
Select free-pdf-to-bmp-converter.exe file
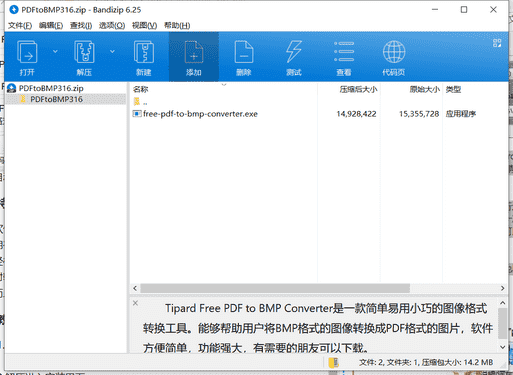pos(200,114)
